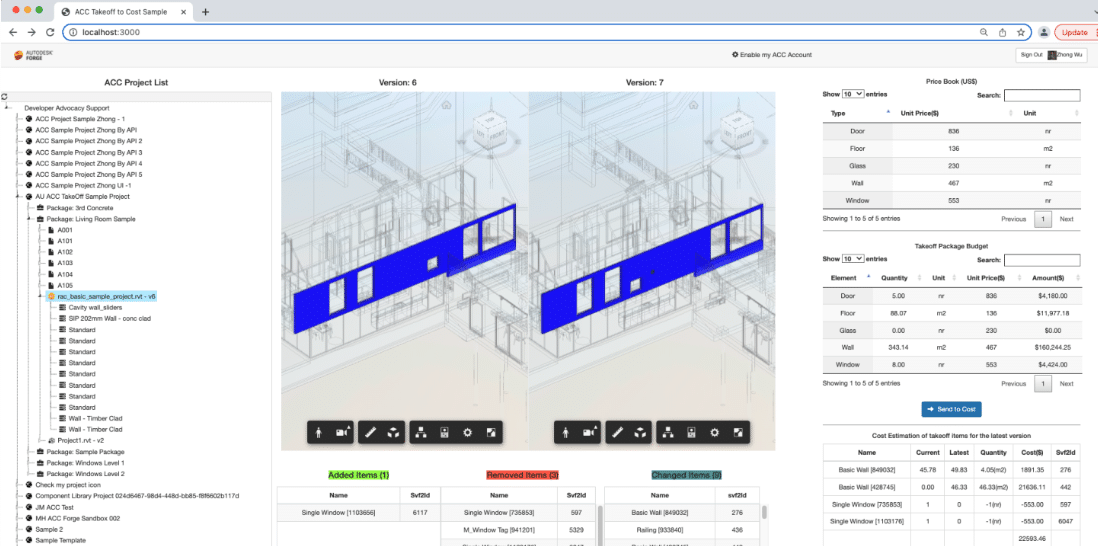Select the Measure tool in Version 7 viewer
This screenshot has height=546, width=1098.
click(x=617, y=433)
